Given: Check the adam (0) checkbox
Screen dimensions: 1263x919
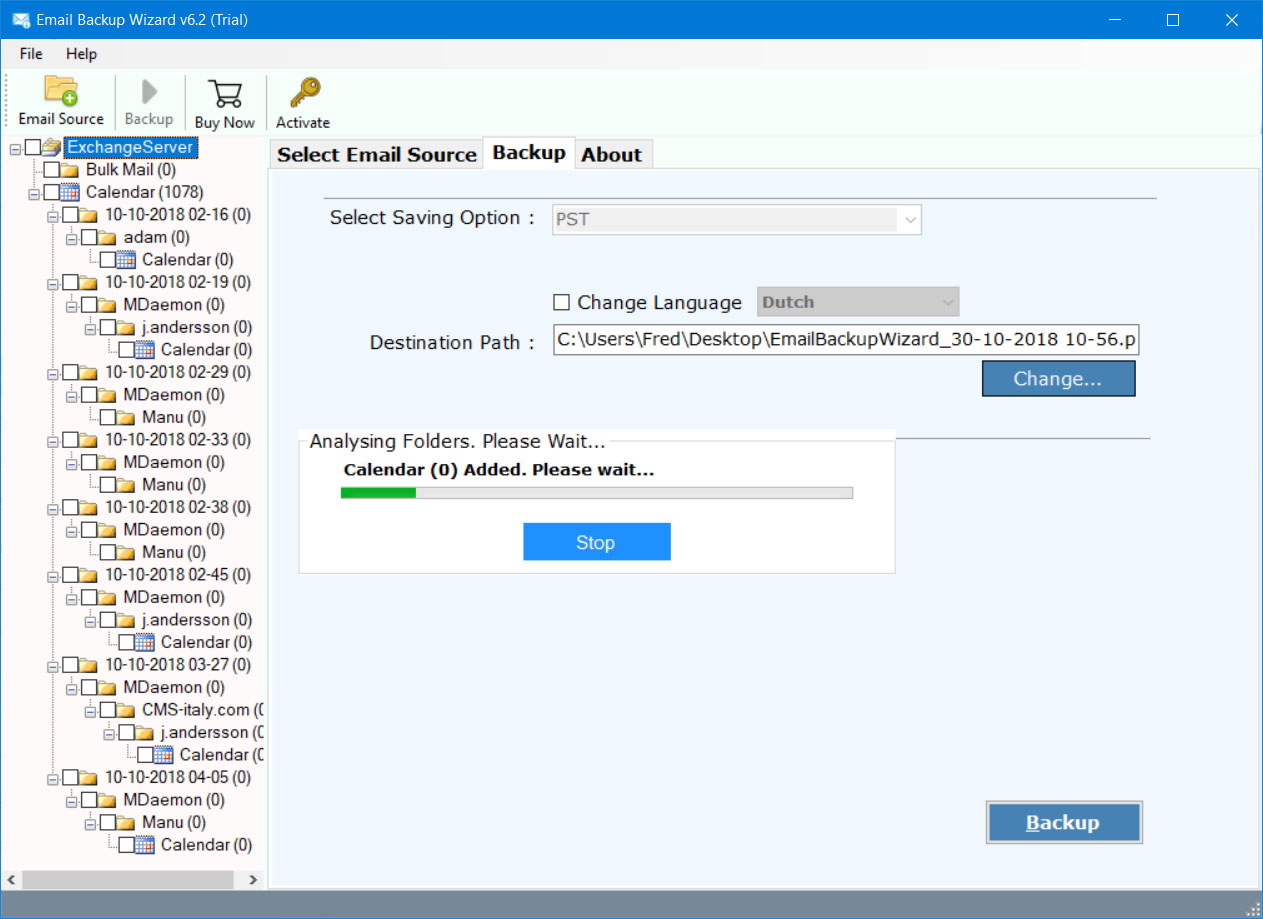Looking at the screenshot, I should 89,238.
